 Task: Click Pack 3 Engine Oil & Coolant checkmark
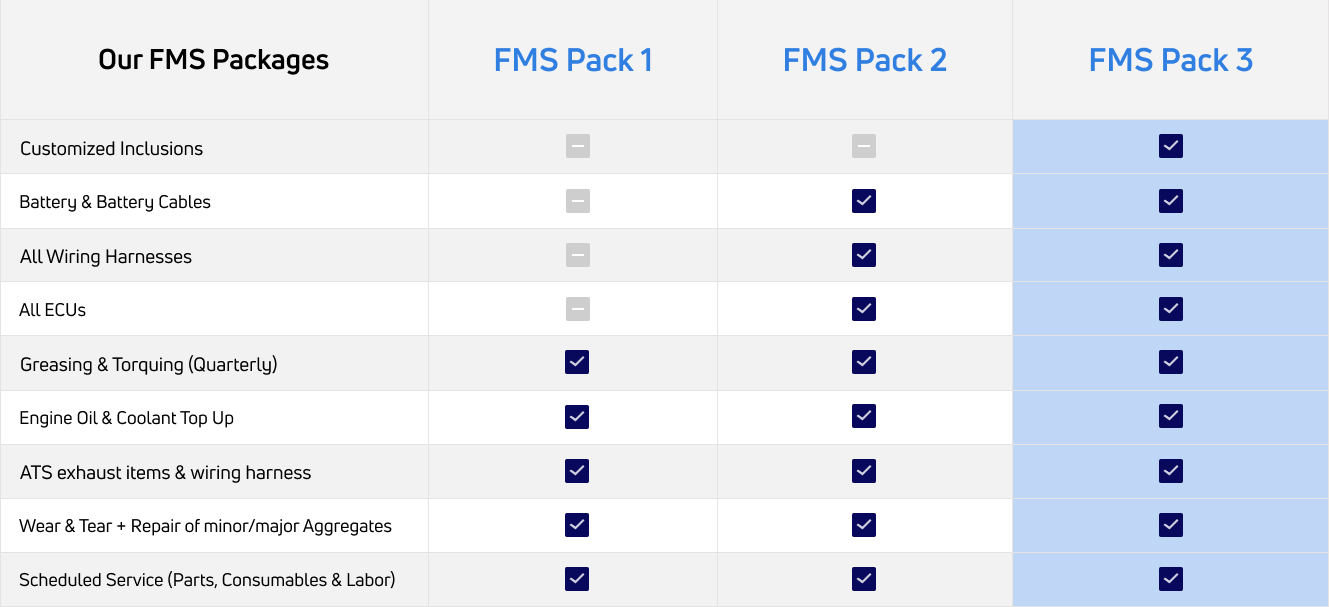click(1171, 416)
